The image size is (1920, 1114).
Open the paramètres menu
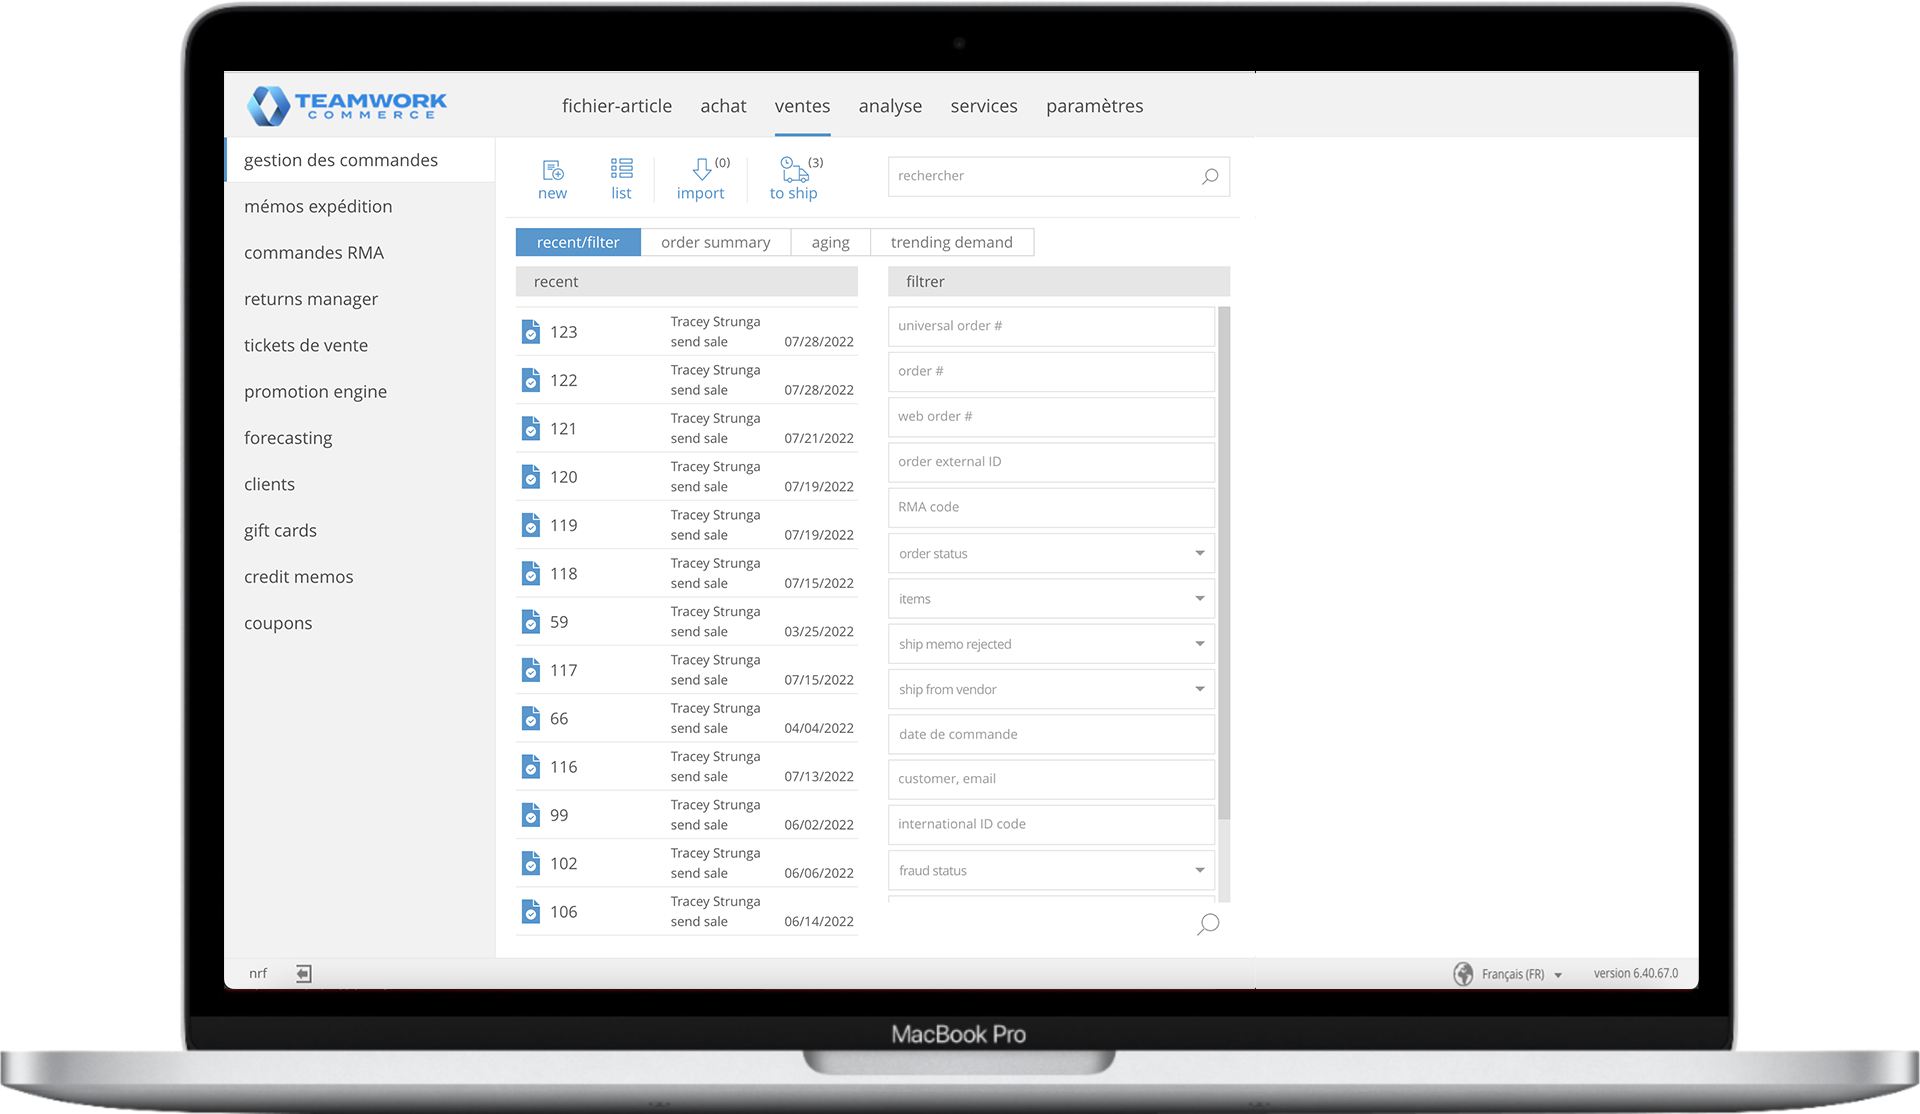[x=1095, y=106]
